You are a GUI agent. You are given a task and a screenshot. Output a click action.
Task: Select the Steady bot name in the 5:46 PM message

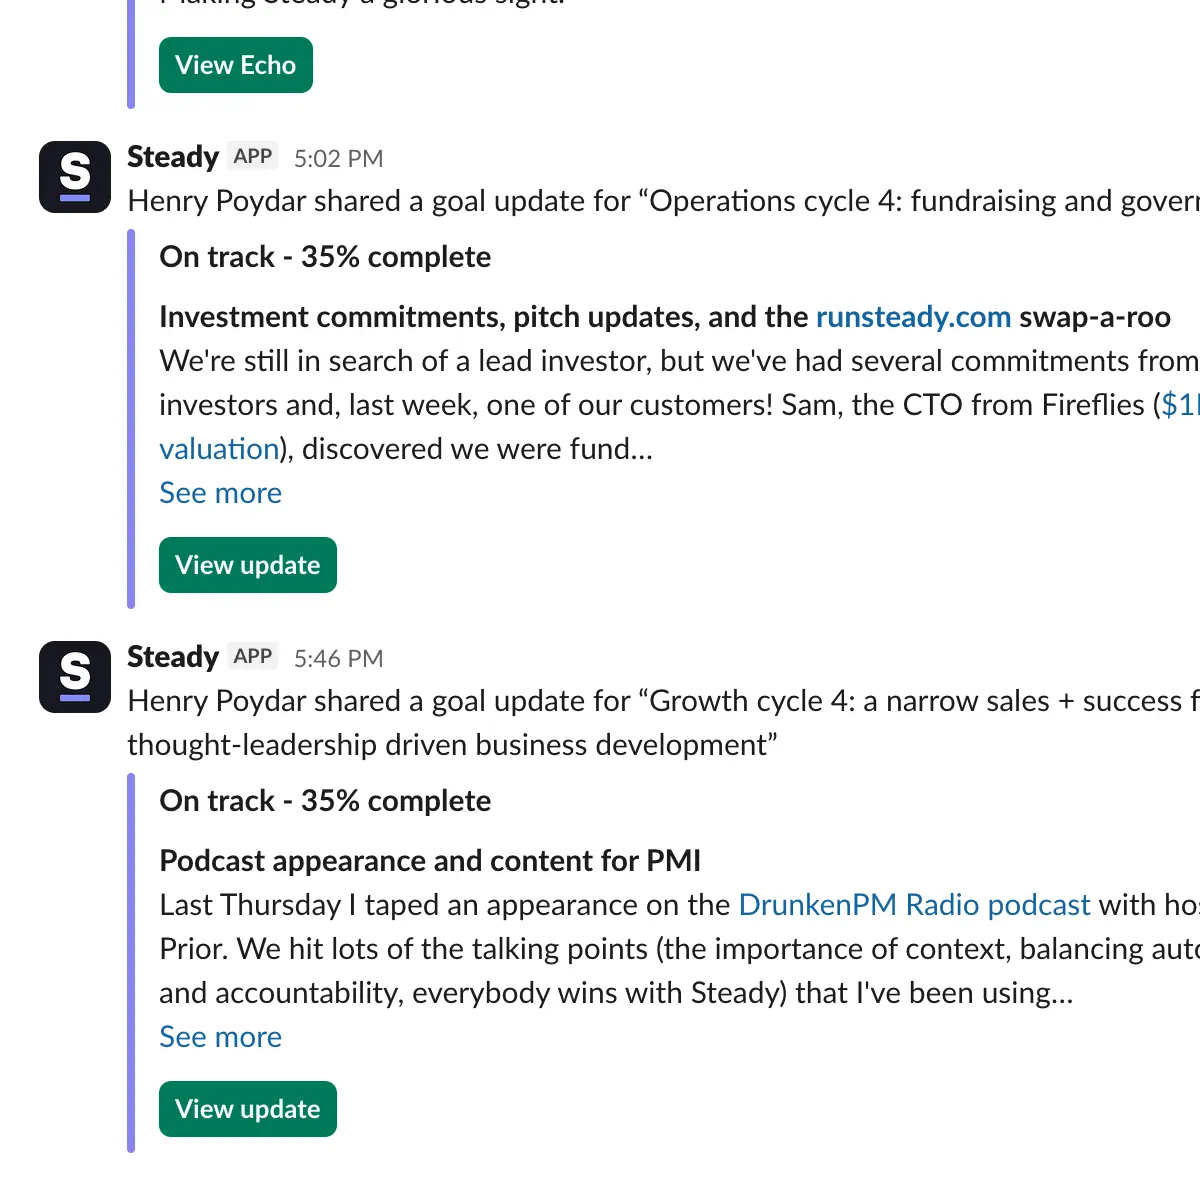click(x=171, y=657)
